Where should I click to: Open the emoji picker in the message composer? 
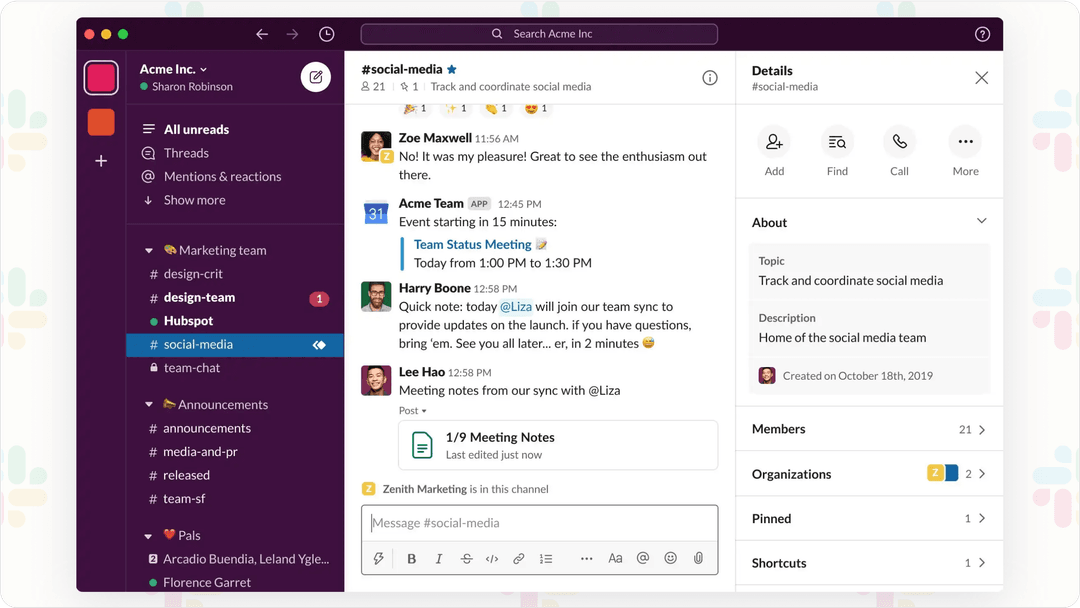(670, 558)
